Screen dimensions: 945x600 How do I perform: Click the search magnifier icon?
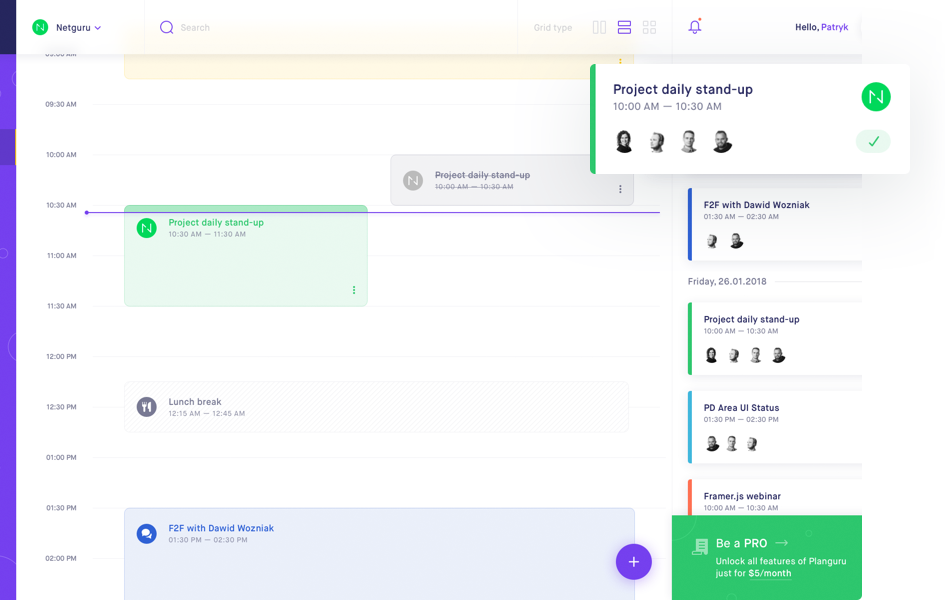166,28
